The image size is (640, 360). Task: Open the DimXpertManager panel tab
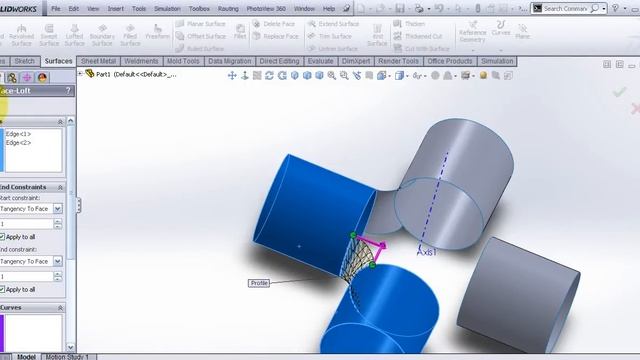(27, 77)
